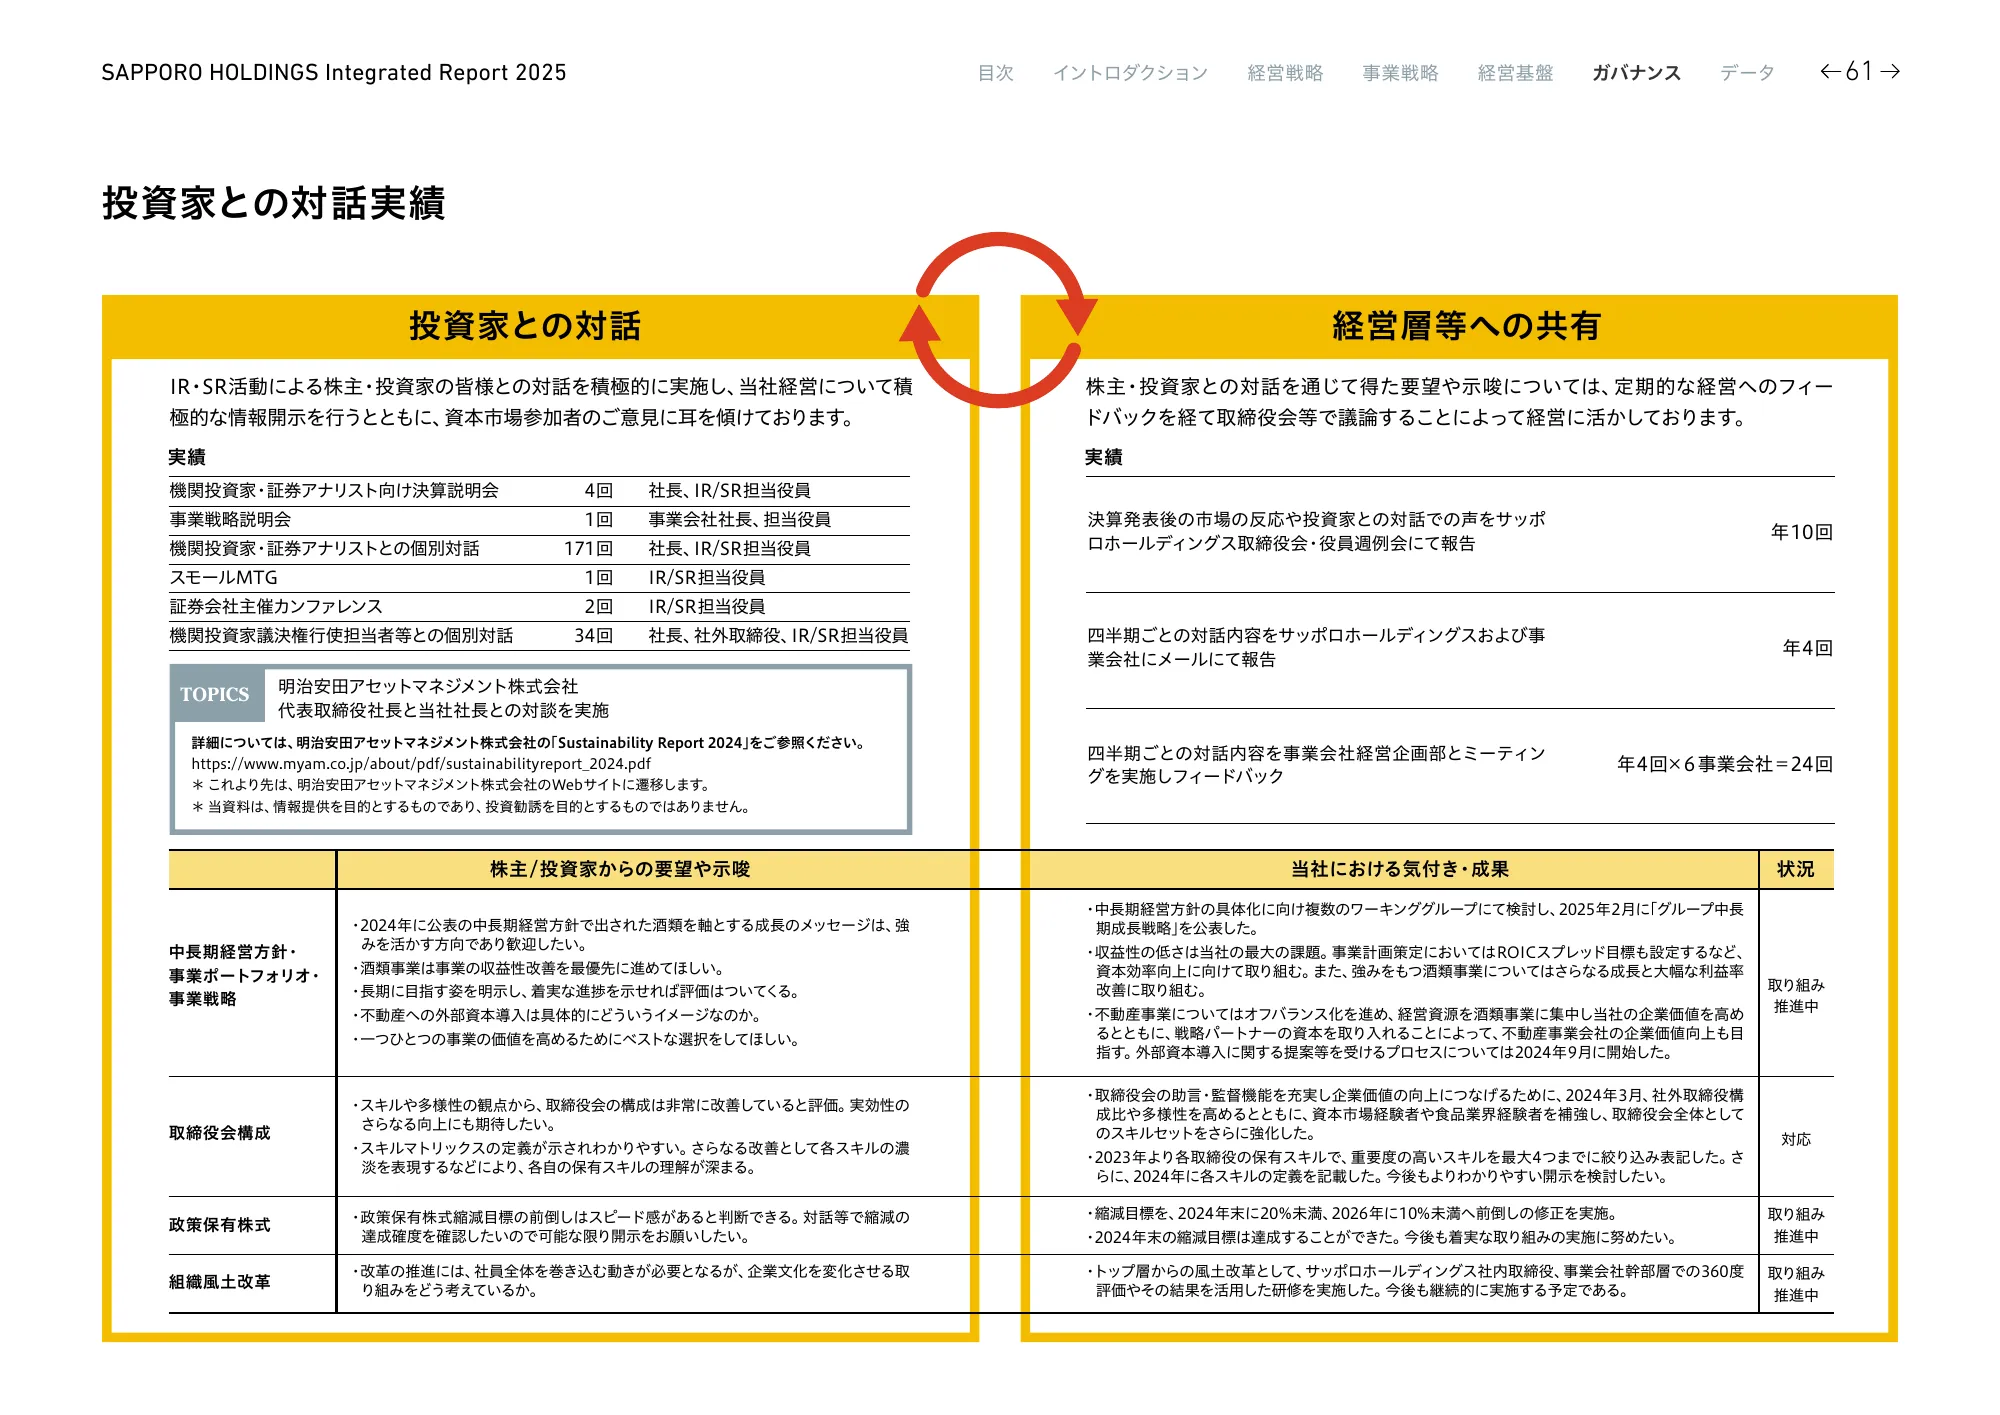Open the 目次 navigation item
Image resolution: width=2000 pixels, height=1415 pixels.
click(995, 73)
